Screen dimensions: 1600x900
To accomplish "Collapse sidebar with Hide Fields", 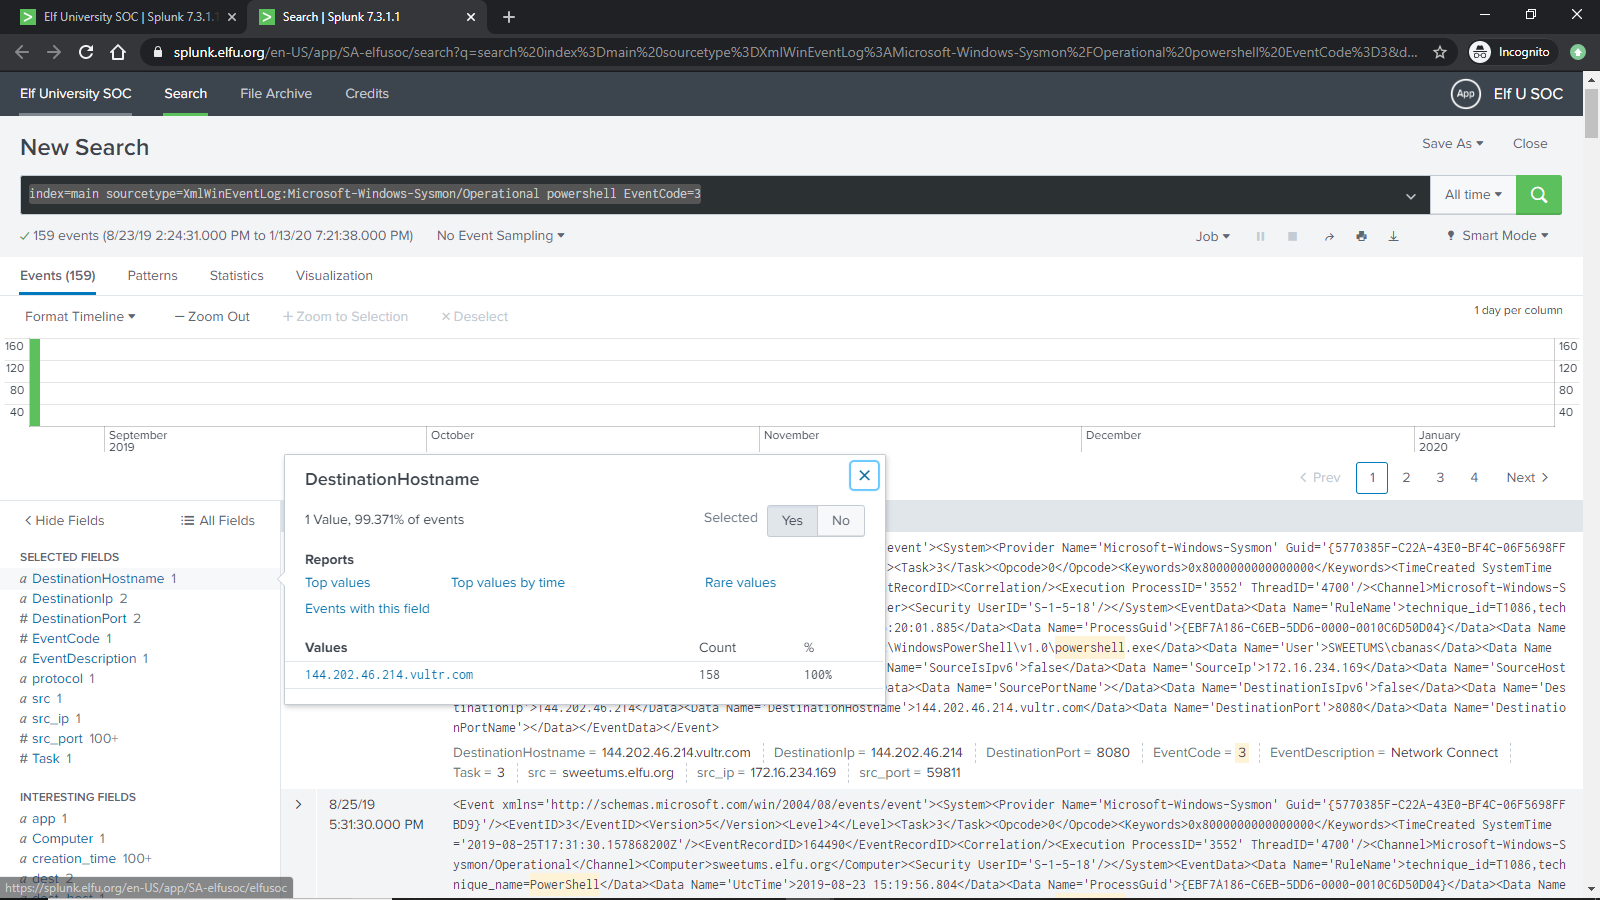I will click(64, 521).
